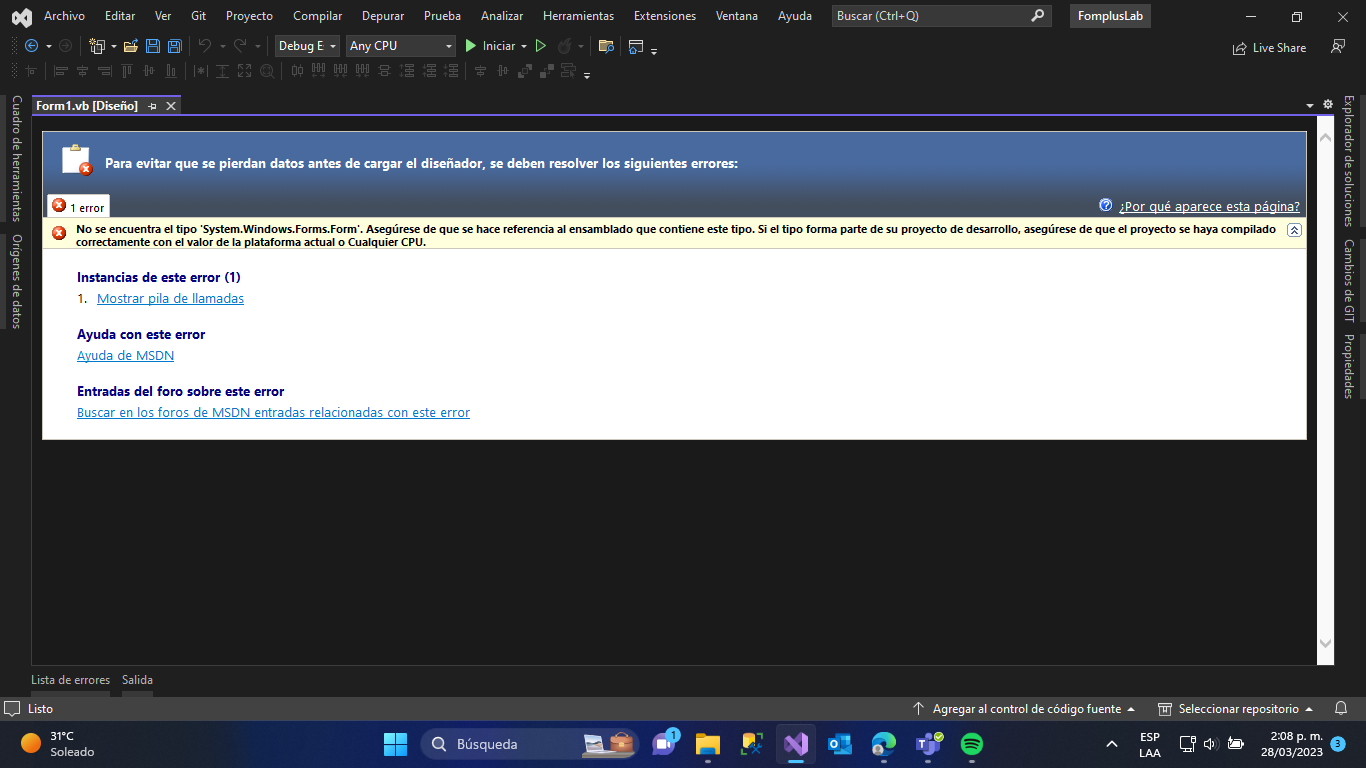The height and width of the screenshot is (768, 1366).
Task: Click the Open File folder icon
Action: click(130, 46)
